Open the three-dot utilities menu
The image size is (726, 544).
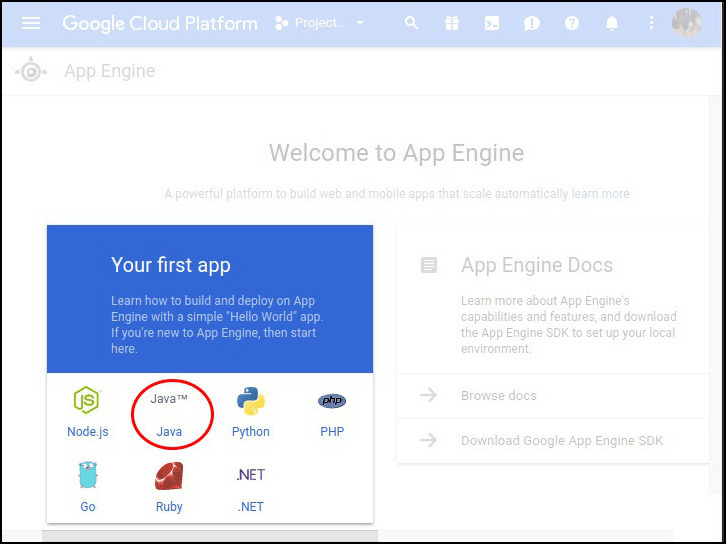[x=651, y=23]
